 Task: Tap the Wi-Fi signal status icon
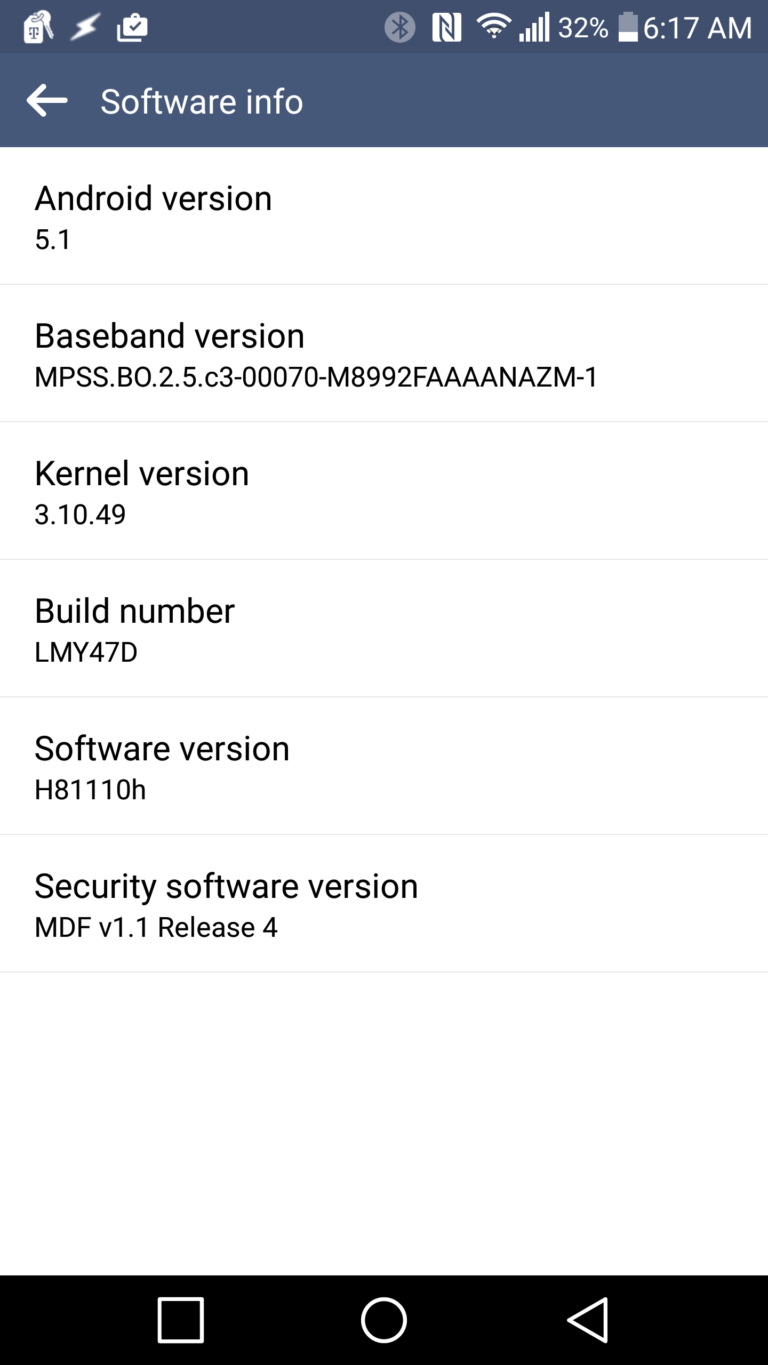tap(493, 27)
